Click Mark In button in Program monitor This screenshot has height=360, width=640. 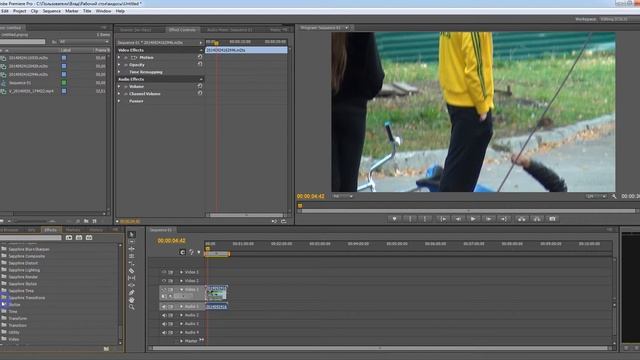tap(410, 219)
